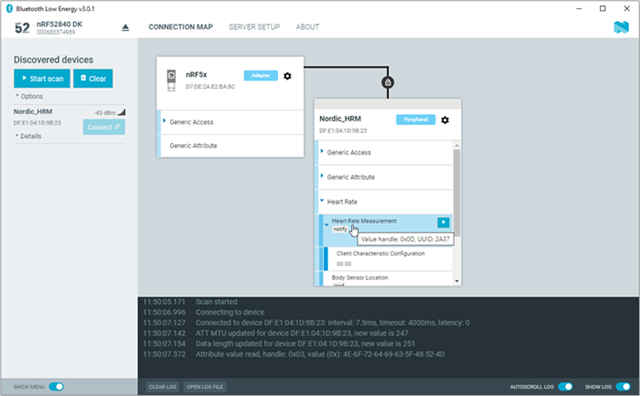Expand Generic Attribute in Nordic_HRM peripheral
Screen dimensions: 640x396
(x=322, y=176)
